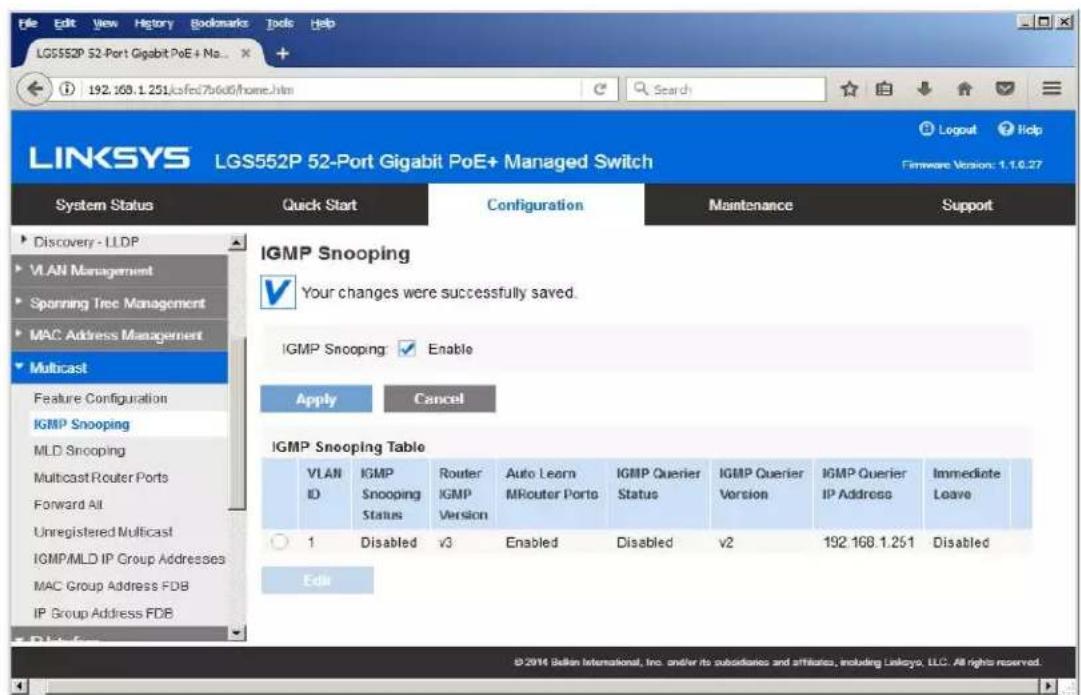Screen dimensions: 1081x695
Task: Open the Quick Start tab
Action: click(320, 205)
